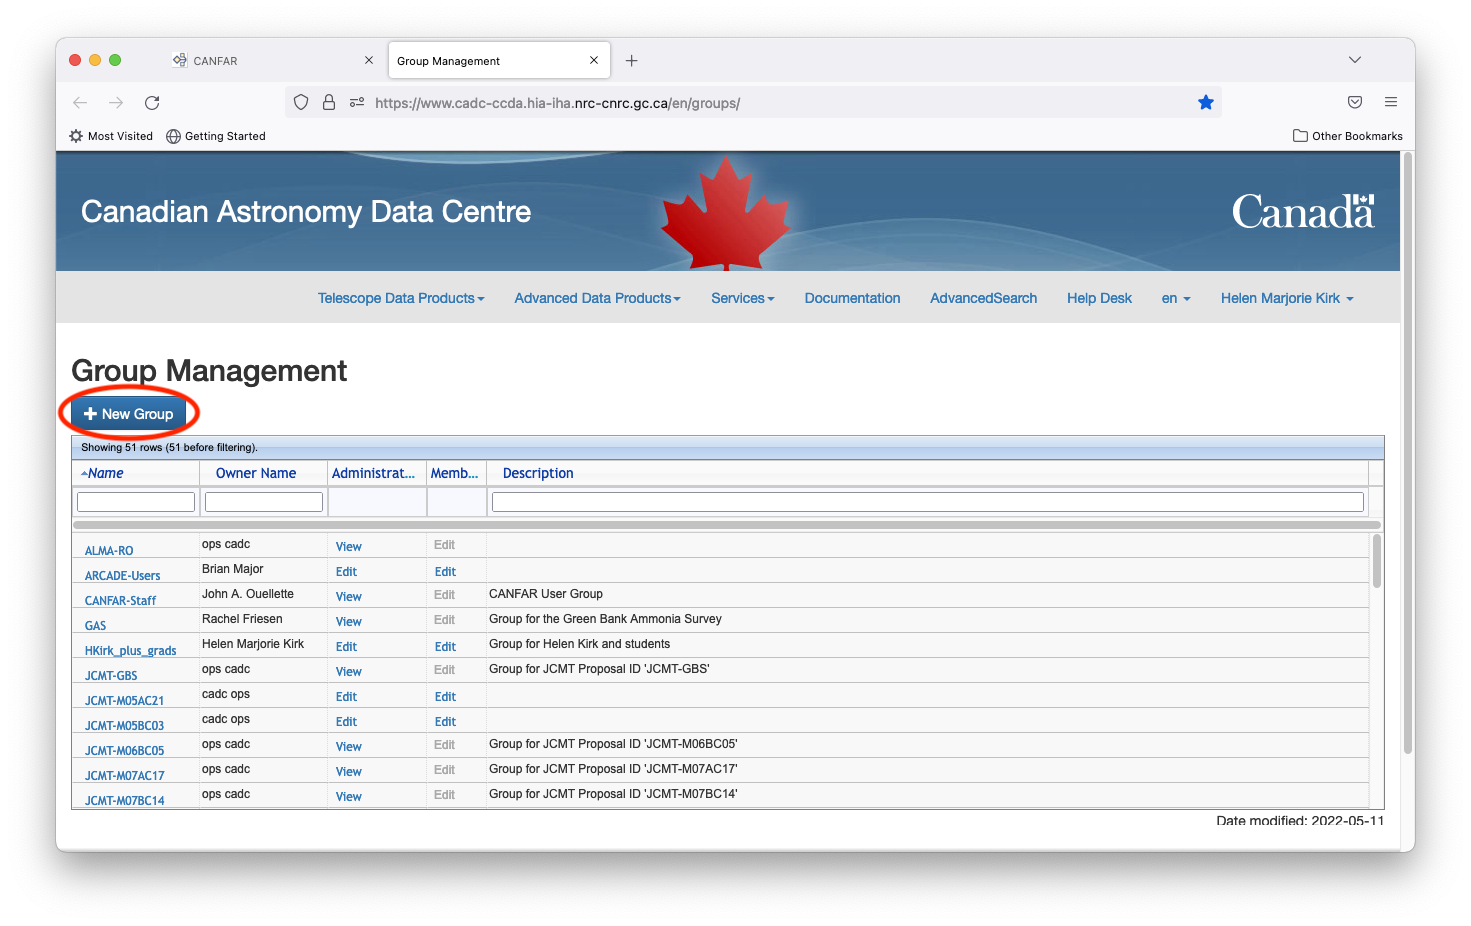Open Most Visited bookmarks folder

click(111, 136)
